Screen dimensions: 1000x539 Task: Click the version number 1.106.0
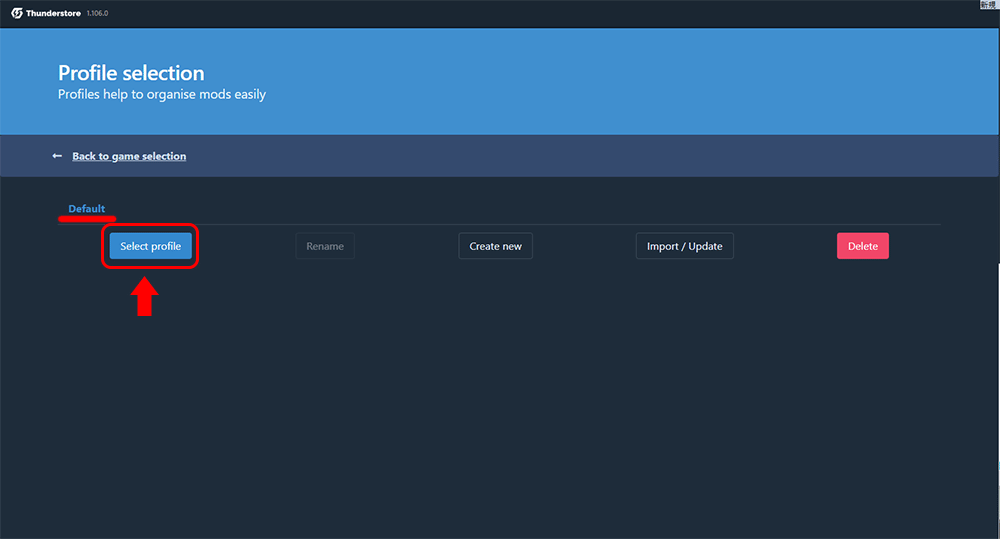(x=97, y=13)
